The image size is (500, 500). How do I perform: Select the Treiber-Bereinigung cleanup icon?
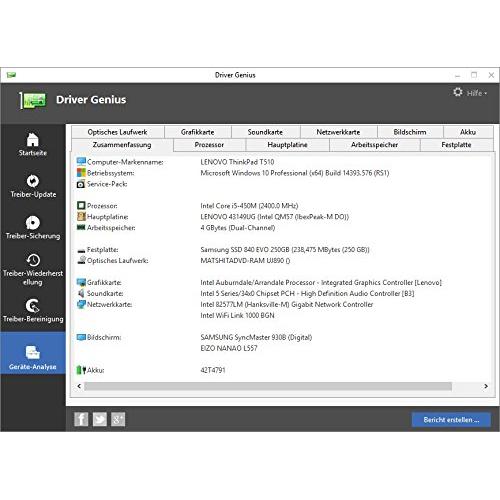pos(33,306)
